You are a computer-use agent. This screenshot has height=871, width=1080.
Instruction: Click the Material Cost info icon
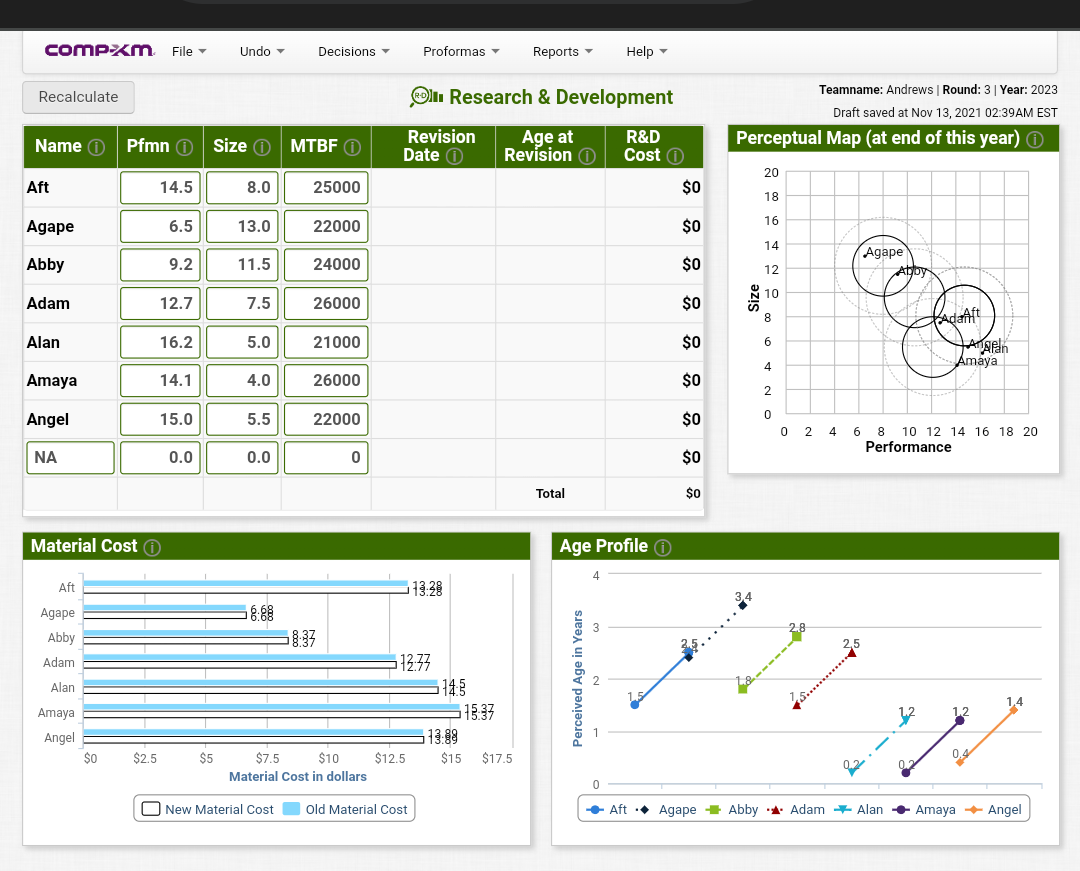[x=151, y=546]
